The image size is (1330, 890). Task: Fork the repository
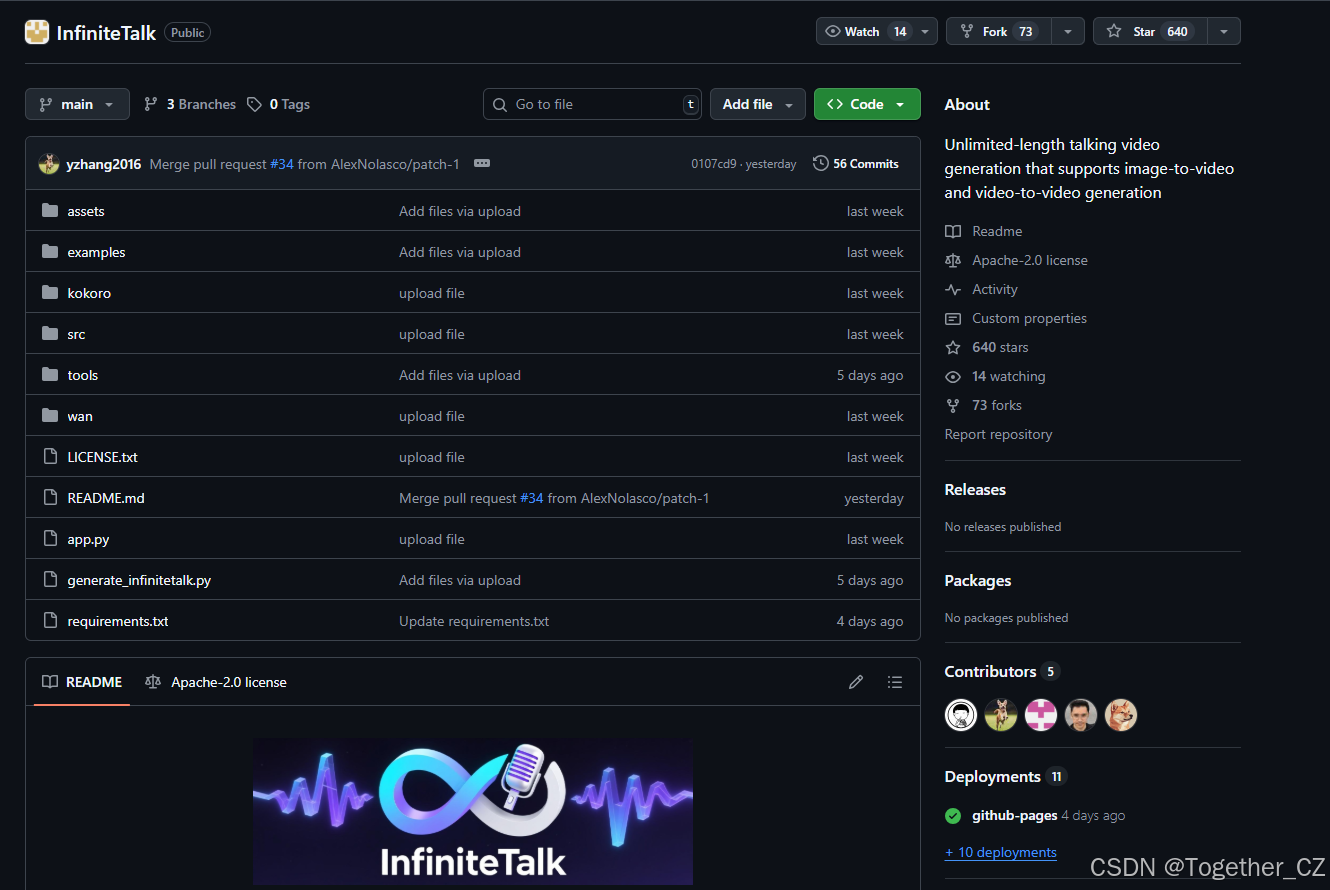(x=999, y=32)
